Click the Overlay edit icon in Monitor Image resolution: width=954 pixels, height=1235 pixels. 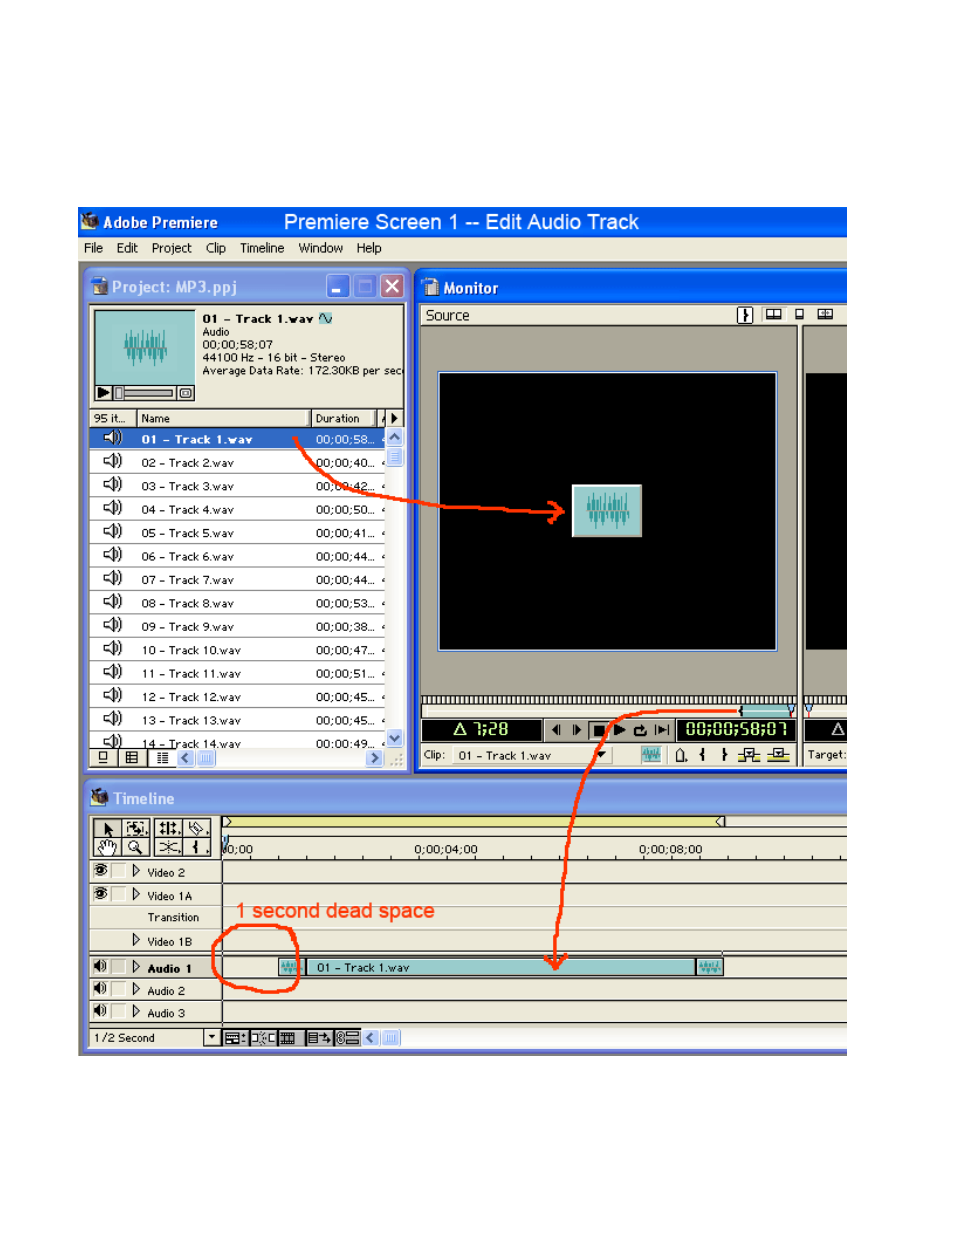tap(778, 755)
